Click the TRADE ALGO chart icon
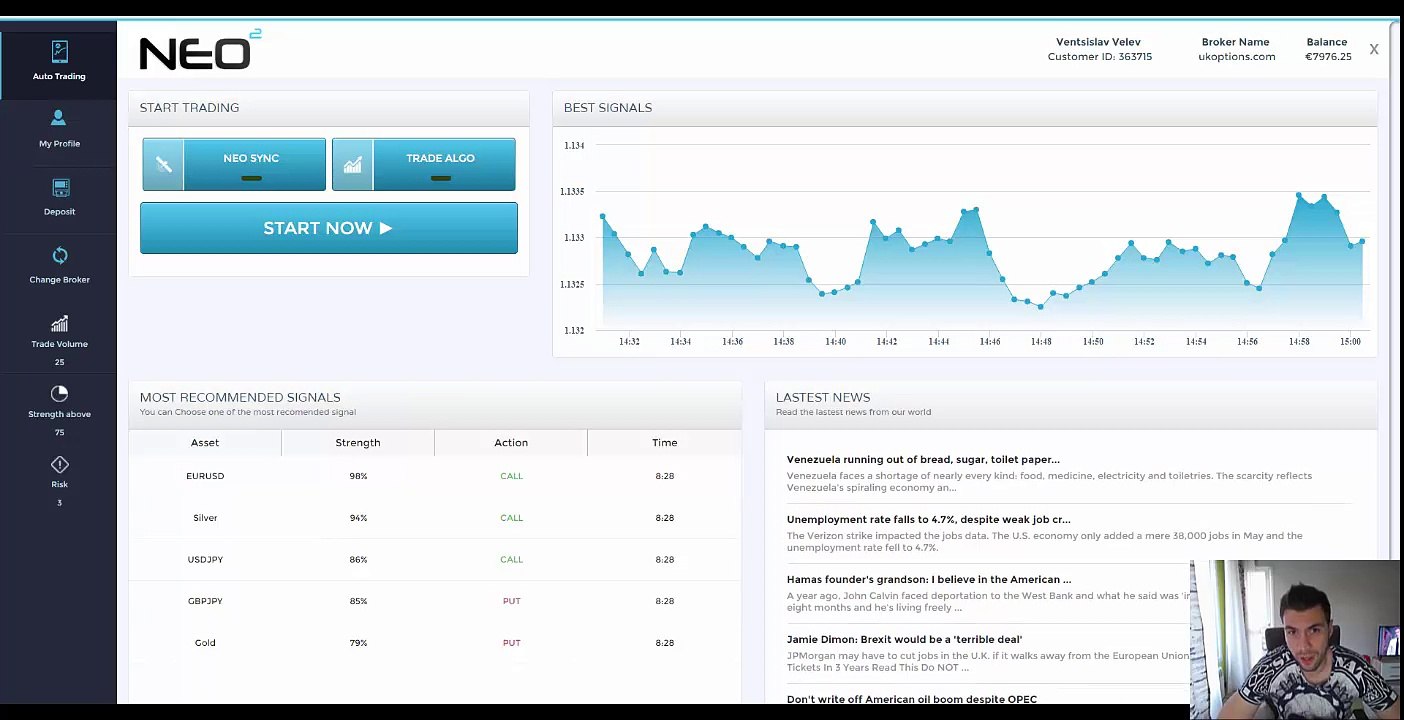This screenshot has height=720, width=1404. 352,165
